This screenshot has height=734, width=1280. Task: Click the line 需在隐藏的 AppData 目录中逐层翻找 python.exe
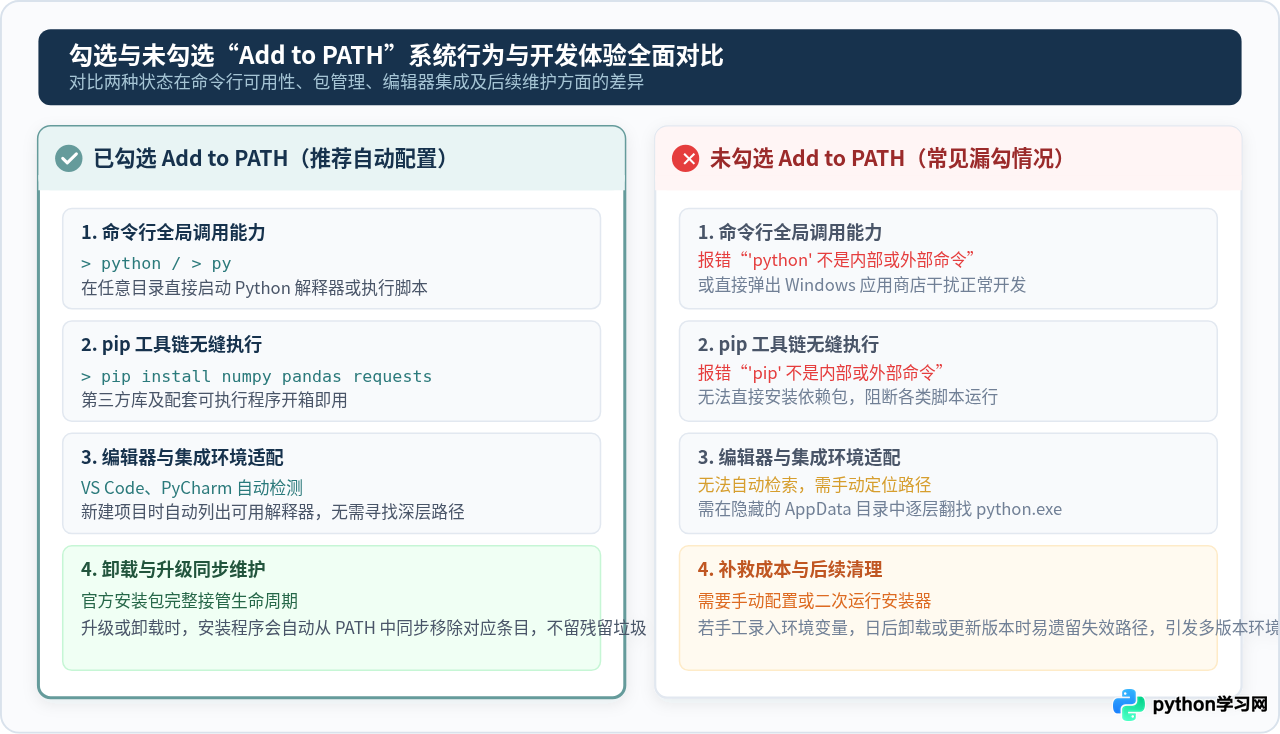[x=880, y=509]
